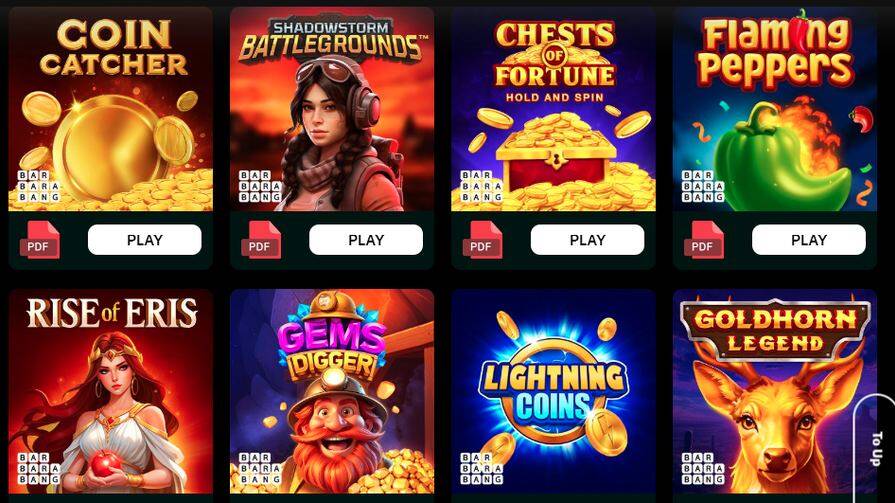Play Chests of Fortune Hold and Spin
This screenshot has width=895, height=503.
(x=587, y=240)
